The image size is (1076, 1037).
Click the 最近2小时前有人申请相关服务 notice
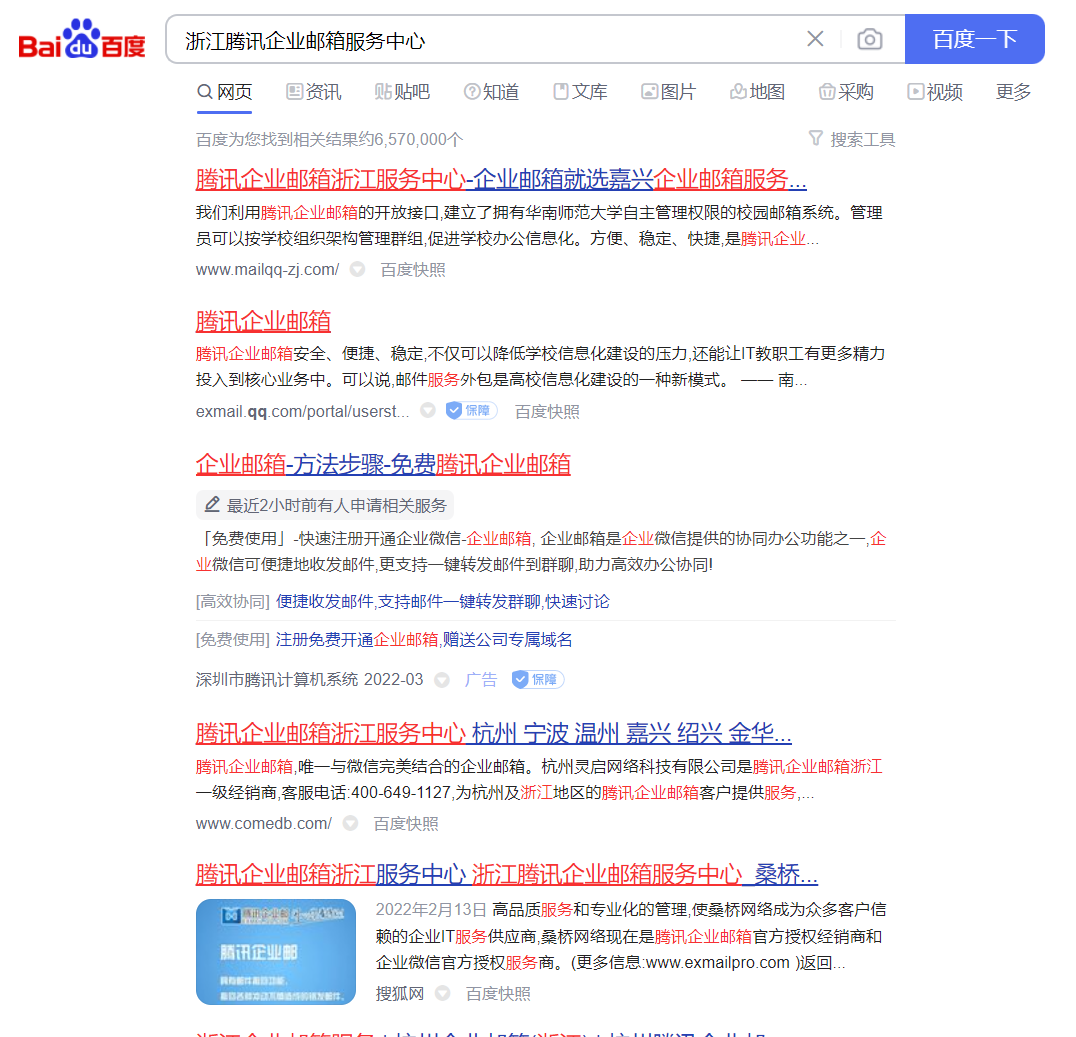(x=325, y=505)
